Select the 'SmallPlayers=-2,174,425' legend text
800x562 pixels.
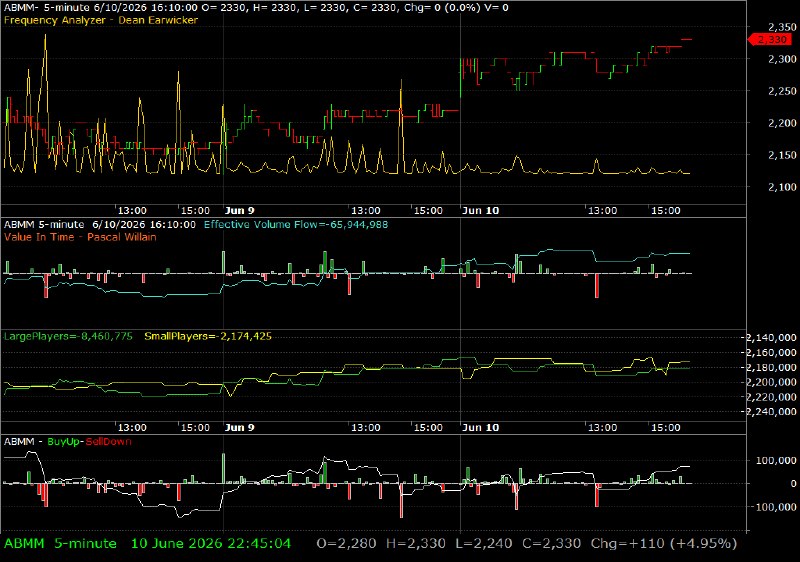pos(208,336)
